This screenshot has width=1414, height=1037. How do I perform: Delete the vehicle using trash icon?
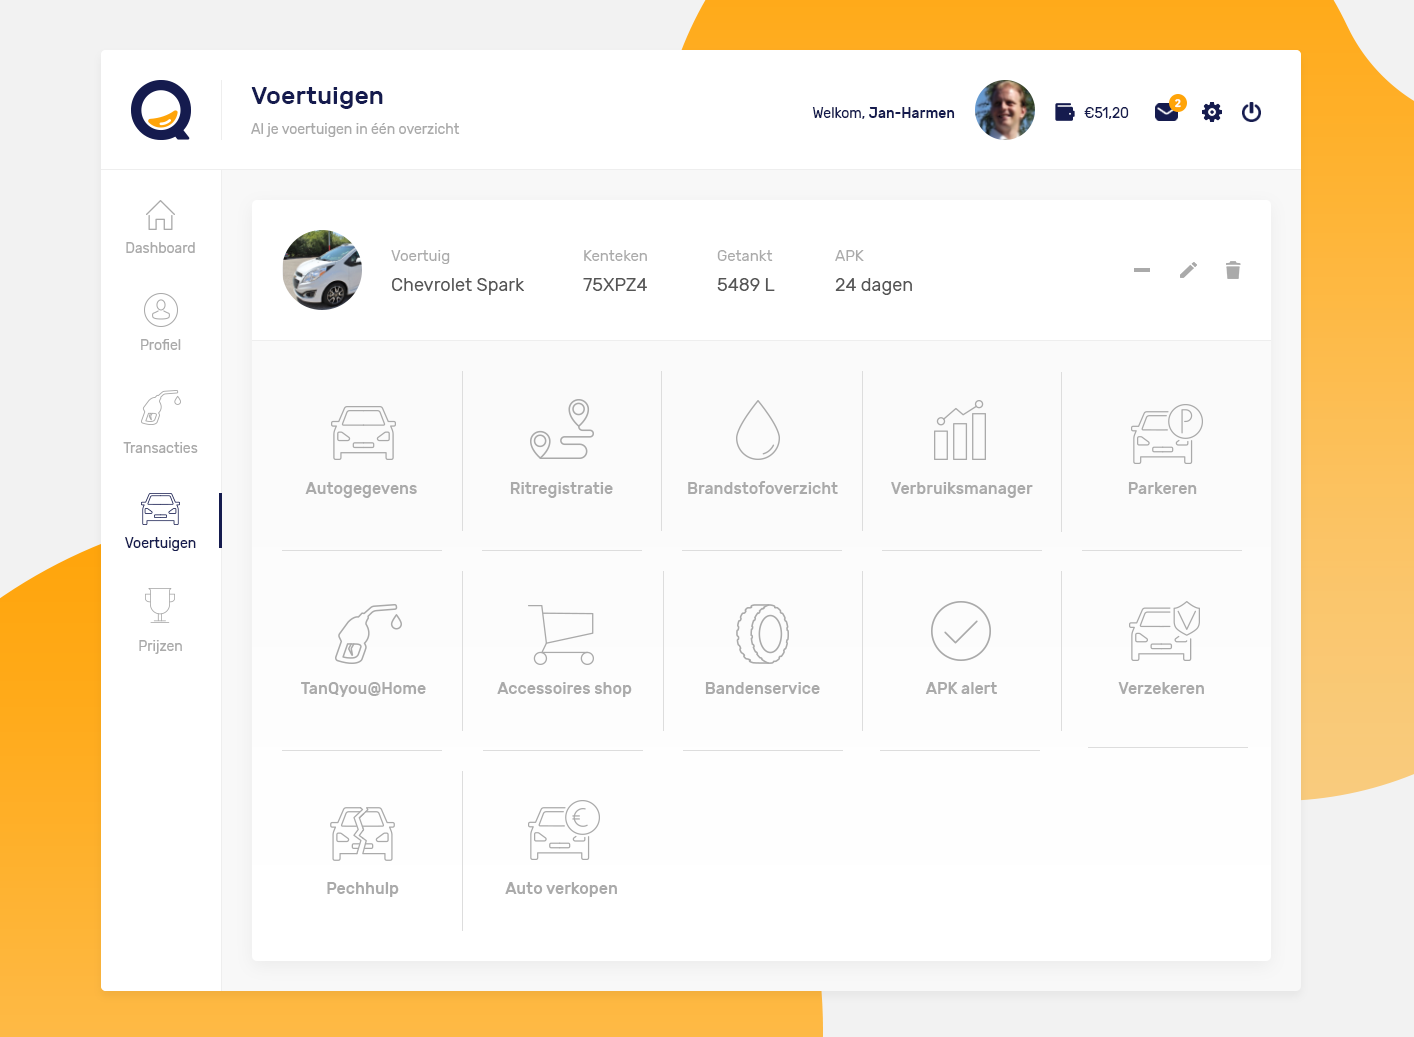click(x=1232, y=270)
